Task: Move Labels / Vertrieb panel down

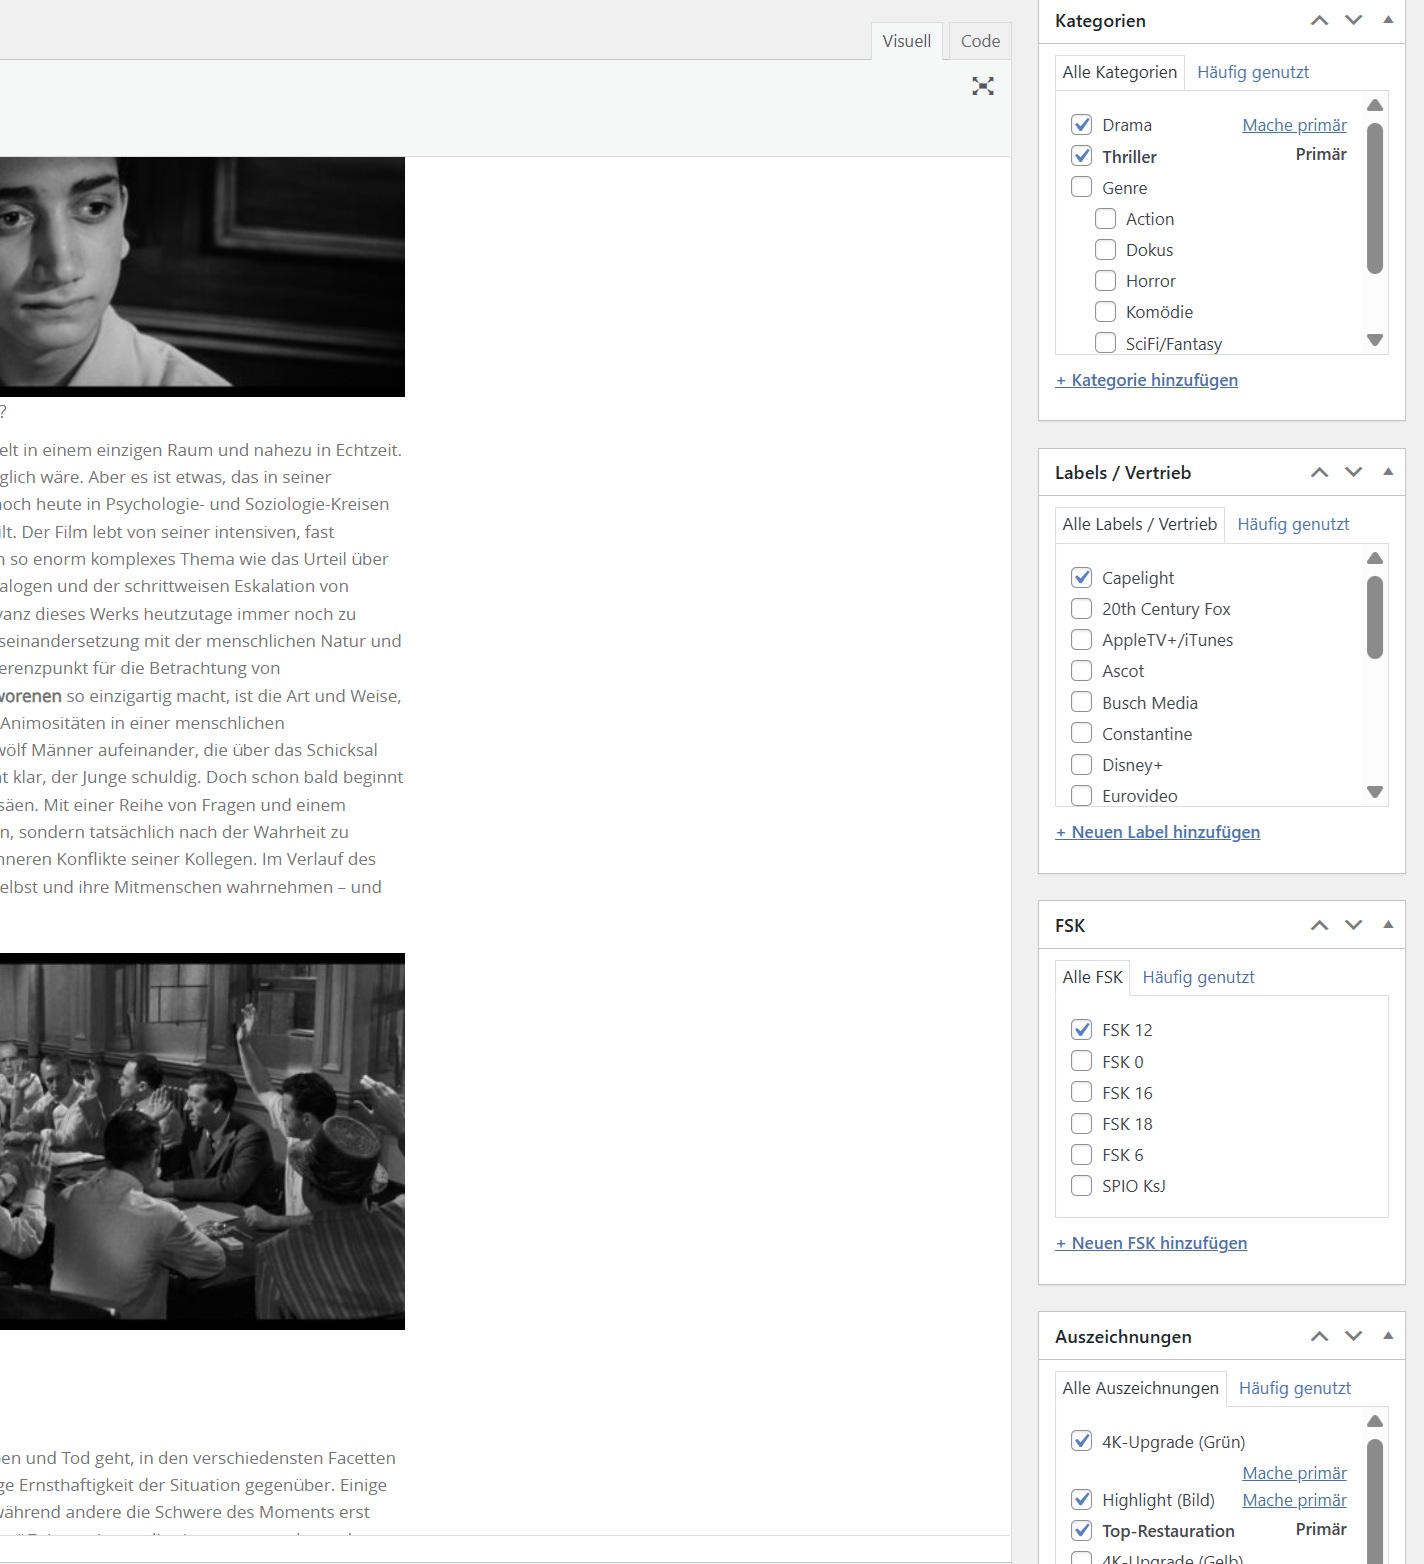Action: 1353,473
